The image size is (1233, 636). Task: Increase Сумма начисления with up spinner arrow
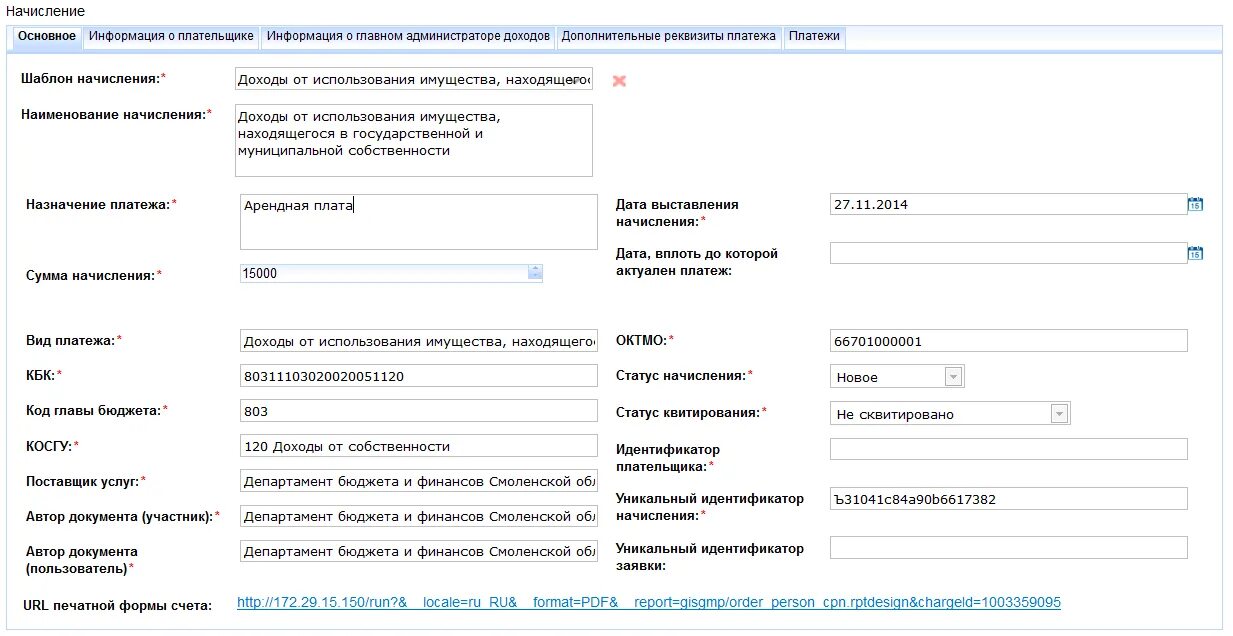pyautogui.click(x=535, y=268)
